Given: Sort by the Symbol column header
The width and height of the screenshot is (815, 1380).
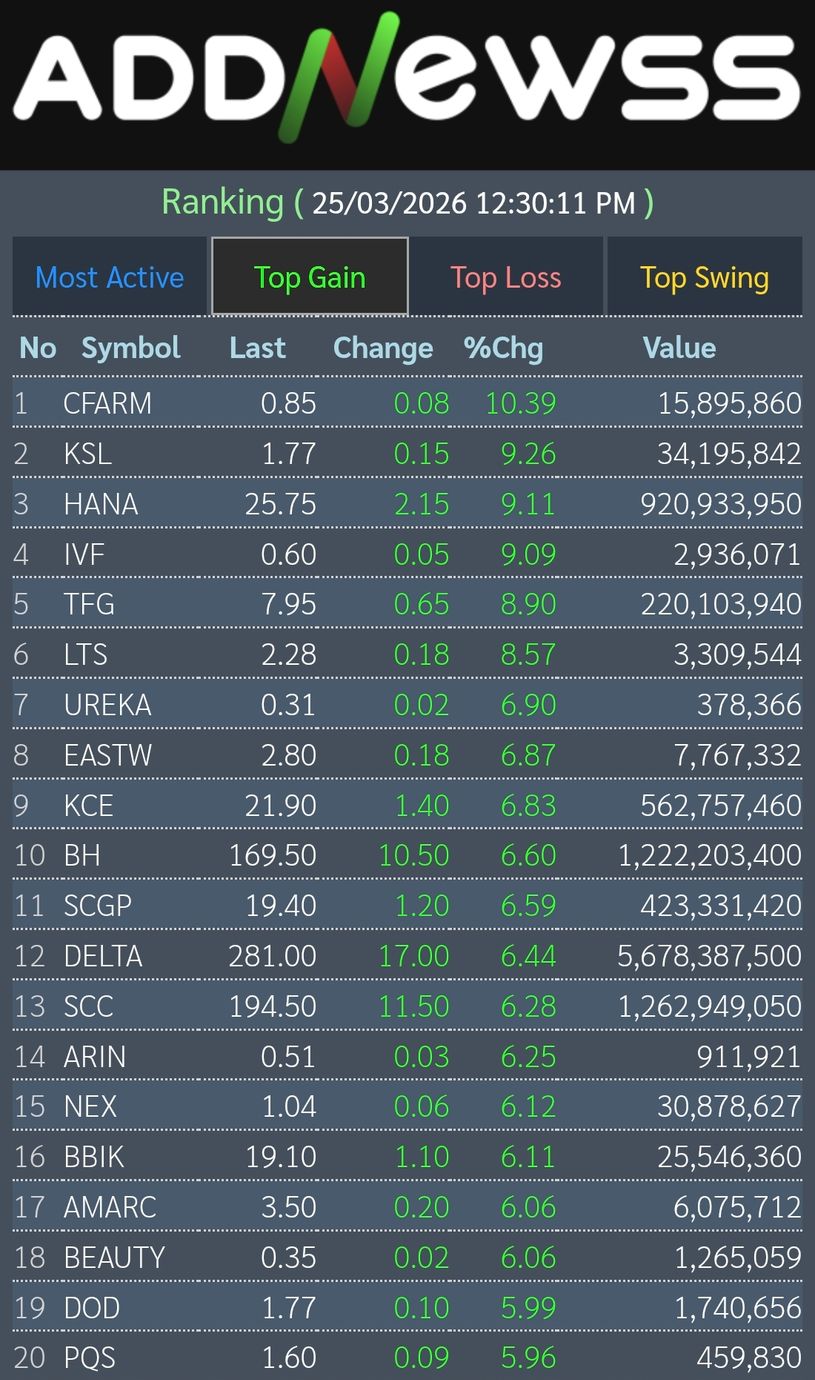Looking at the screenshot, I should [130, 348].
